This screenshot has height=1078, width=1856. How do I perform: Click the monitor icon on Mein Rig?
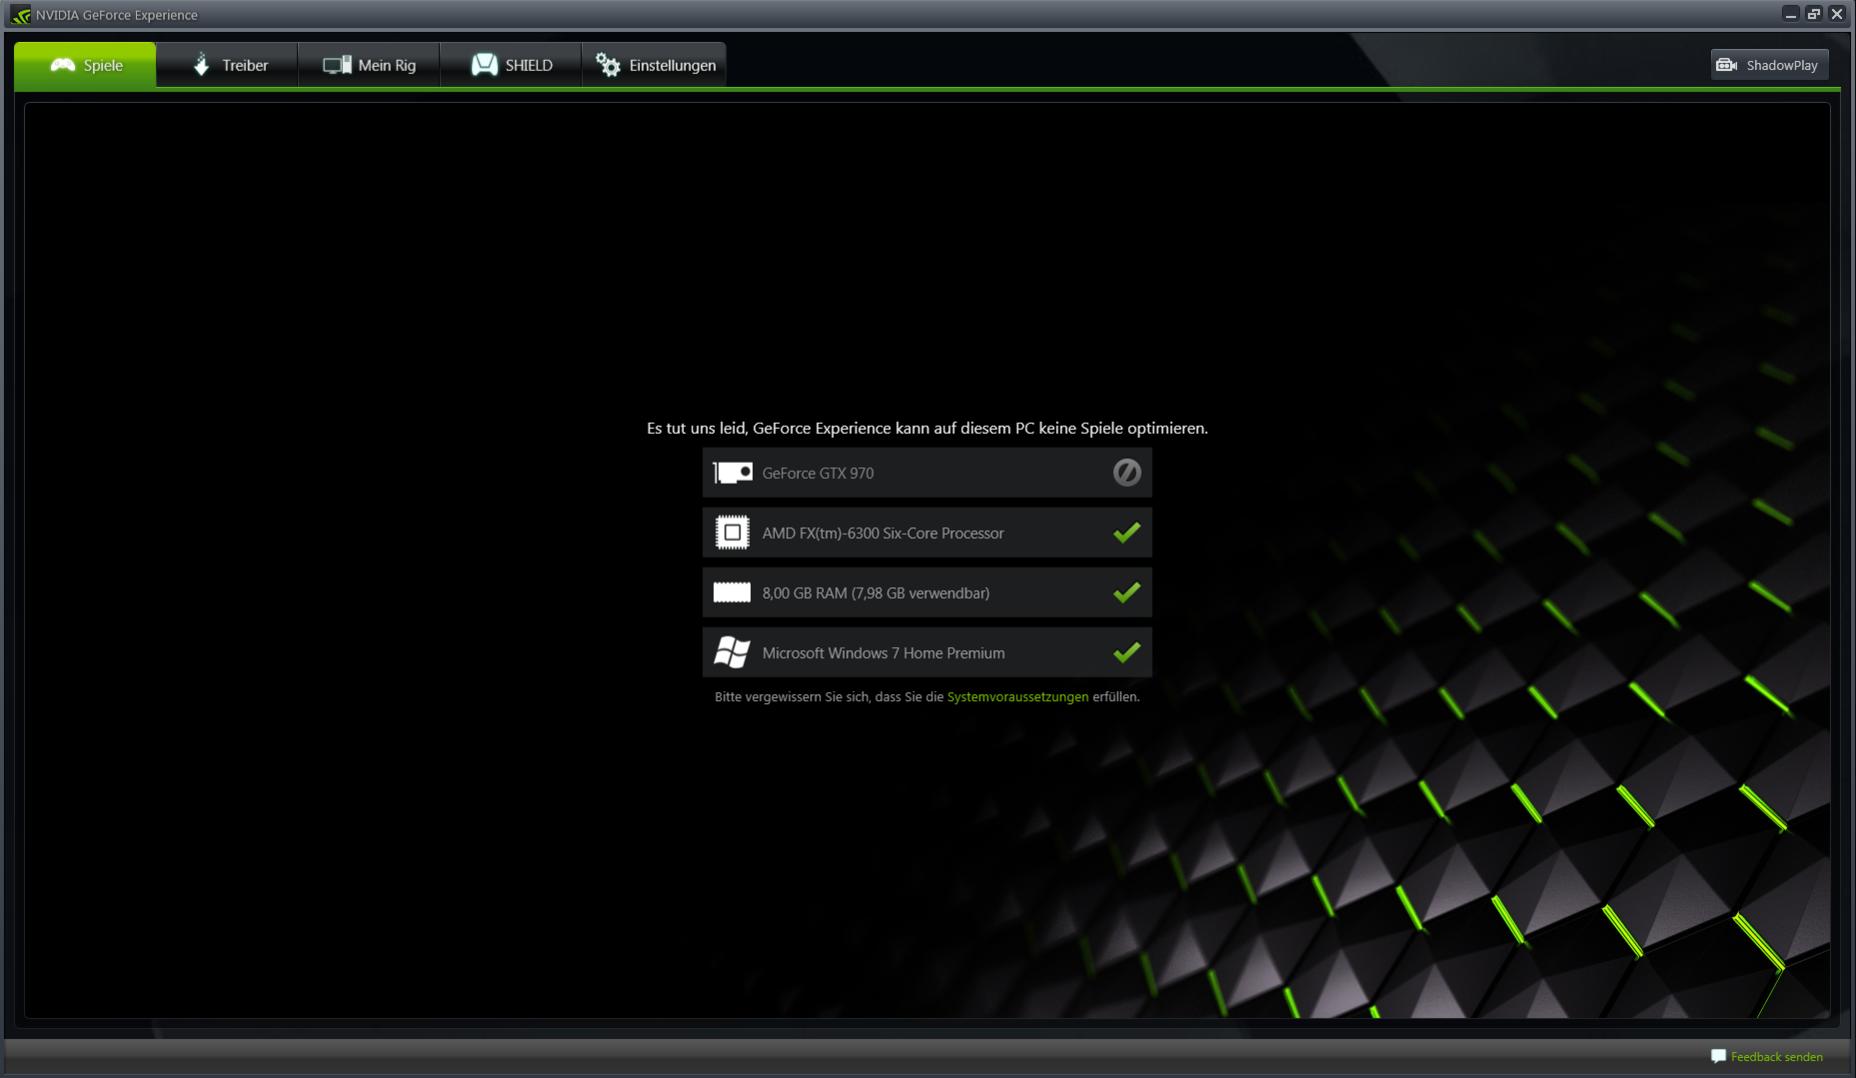pyautogui.click(x=337, y=65)
